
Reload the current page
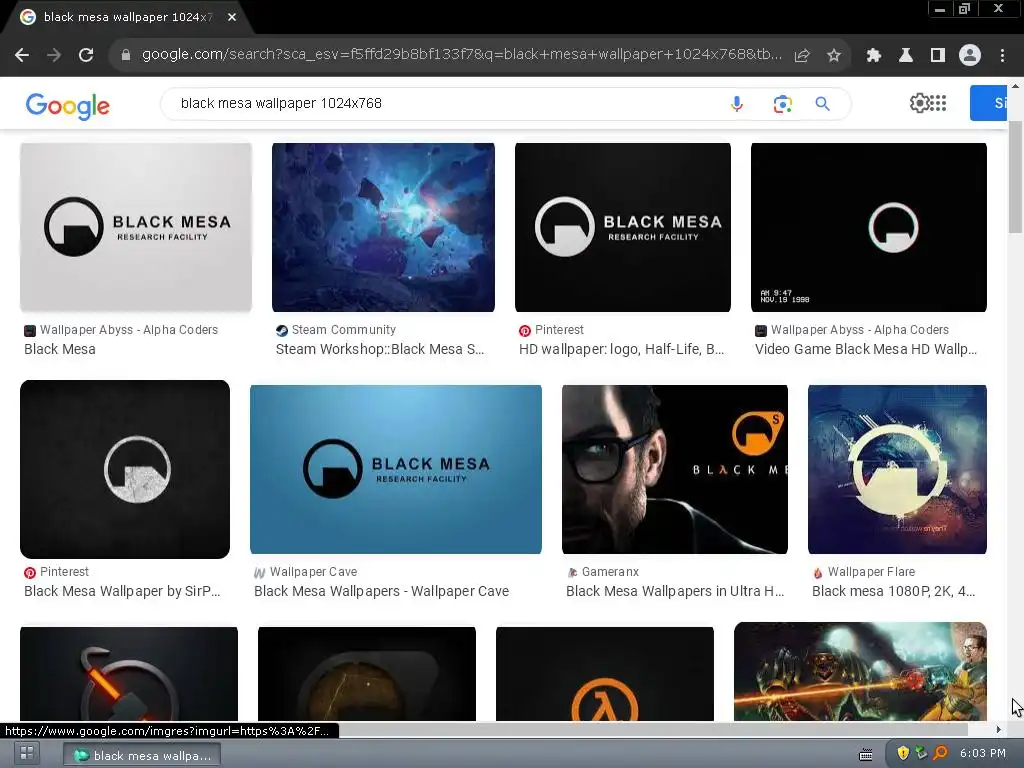(86, 55)
